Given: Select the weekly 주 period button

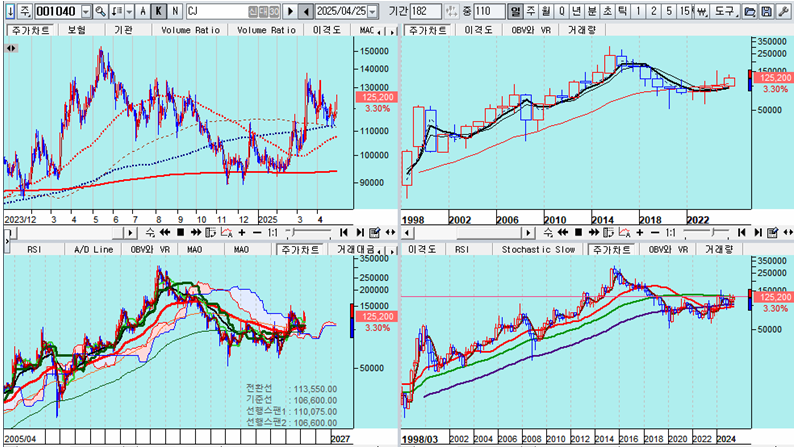Looking at the screenshot, I should (530, 11).
